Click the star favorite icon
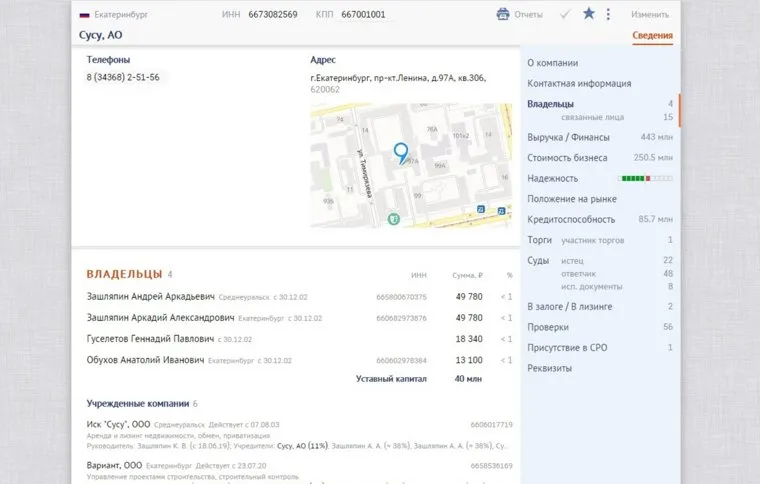 tap(589, 14)
